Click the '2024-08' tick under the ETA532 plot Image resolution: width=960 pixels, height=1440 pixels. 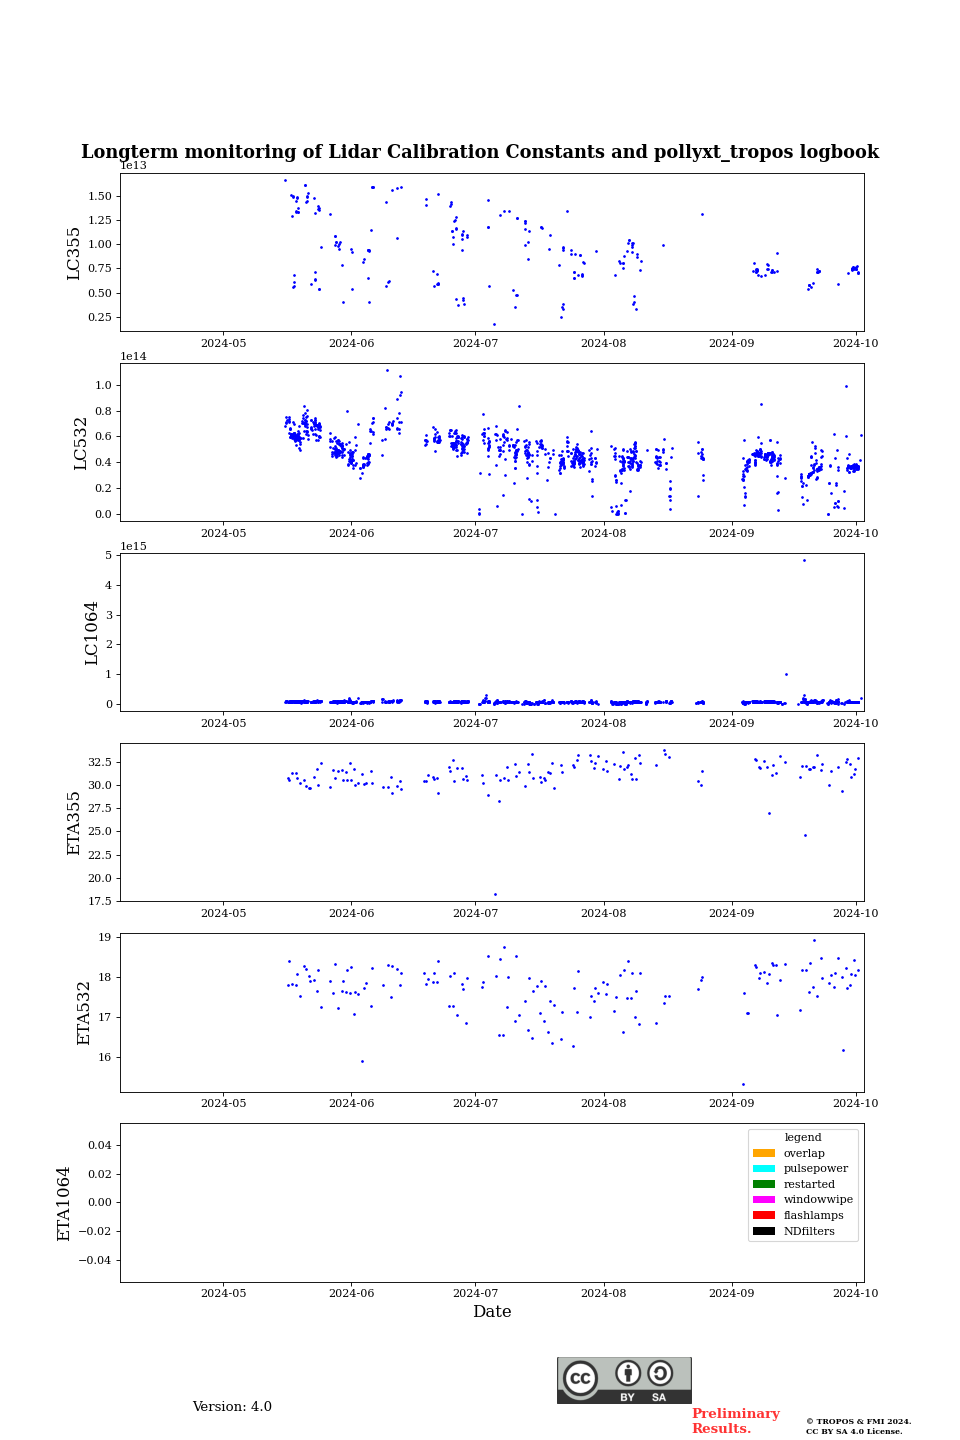click(603, 1103)
